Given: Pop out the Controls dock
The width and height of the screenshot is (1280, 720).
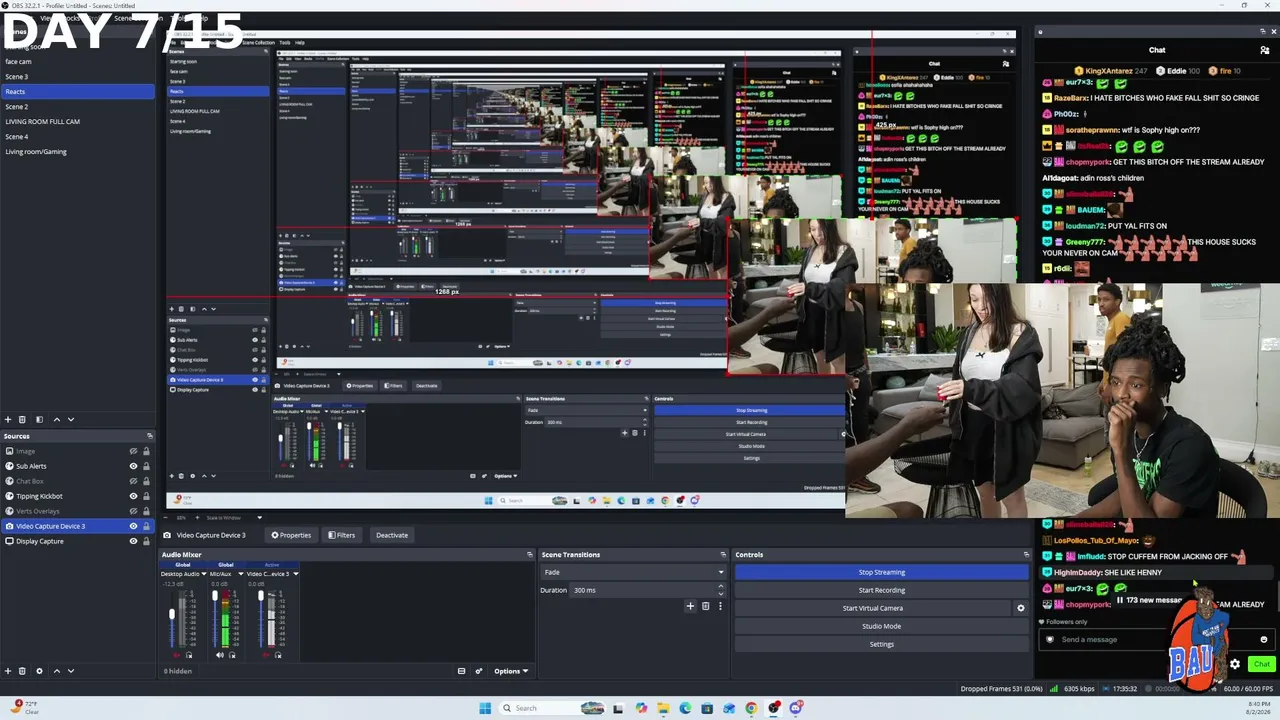Looking at the screenshot, I should click(1026, 554).
